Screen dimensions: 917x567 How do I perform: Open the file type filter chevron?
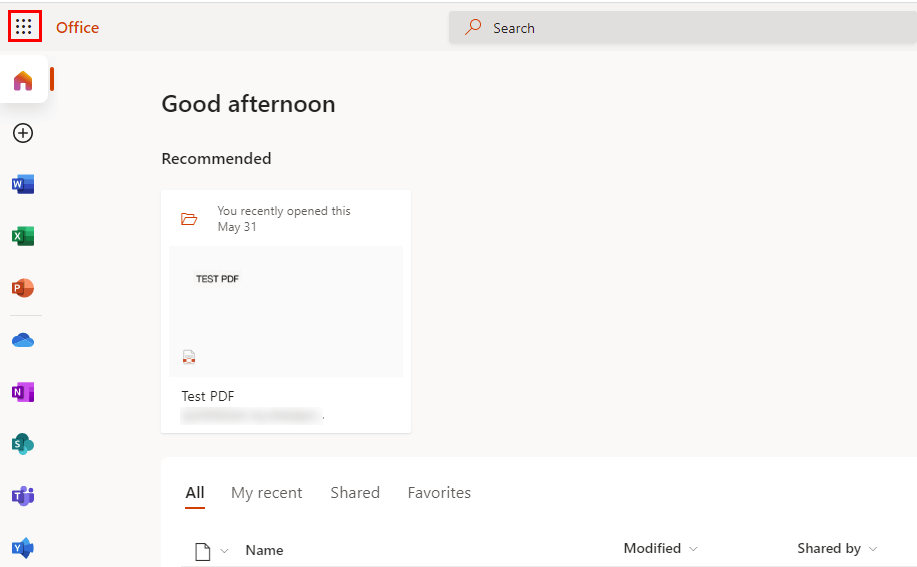[x=224, y=550]
